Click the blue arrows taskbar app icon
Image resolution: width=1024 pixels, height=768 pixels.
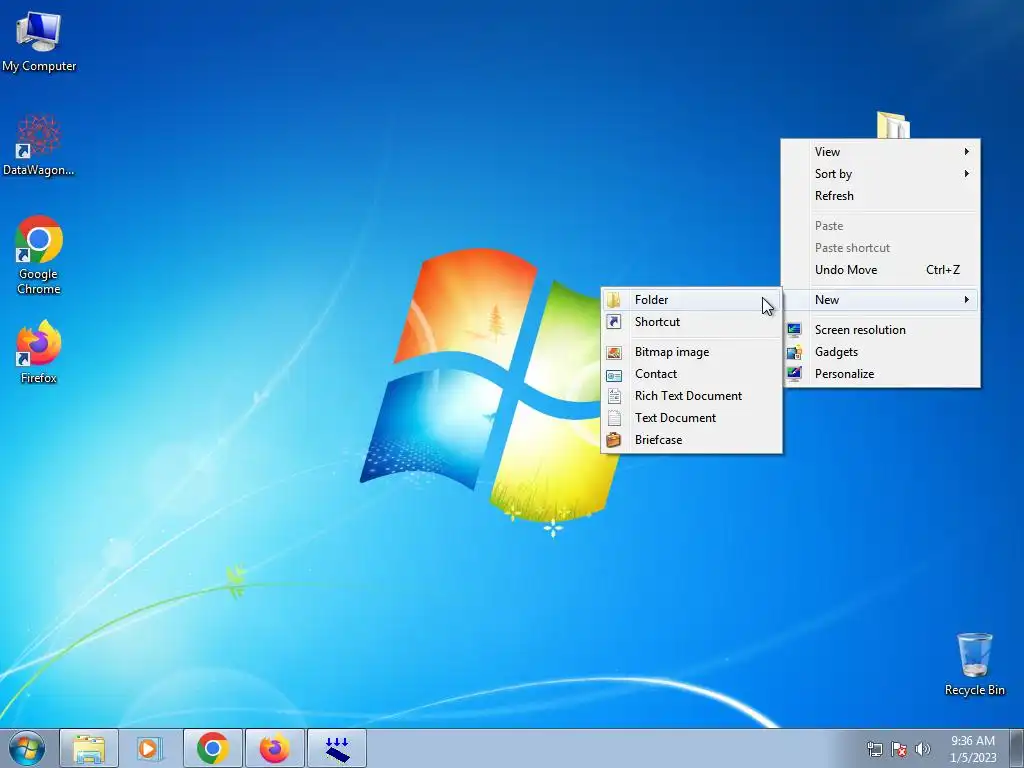point(337,748)
